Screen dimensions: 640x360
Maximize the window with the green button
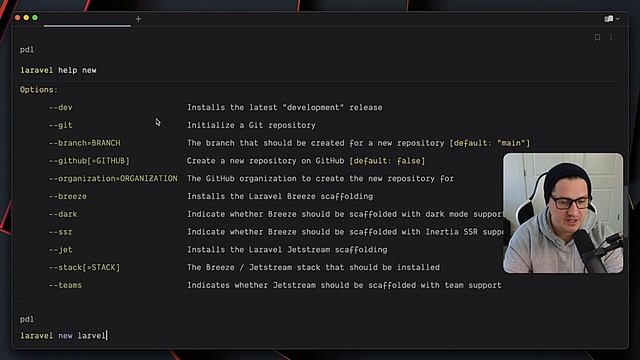point(35,18)
